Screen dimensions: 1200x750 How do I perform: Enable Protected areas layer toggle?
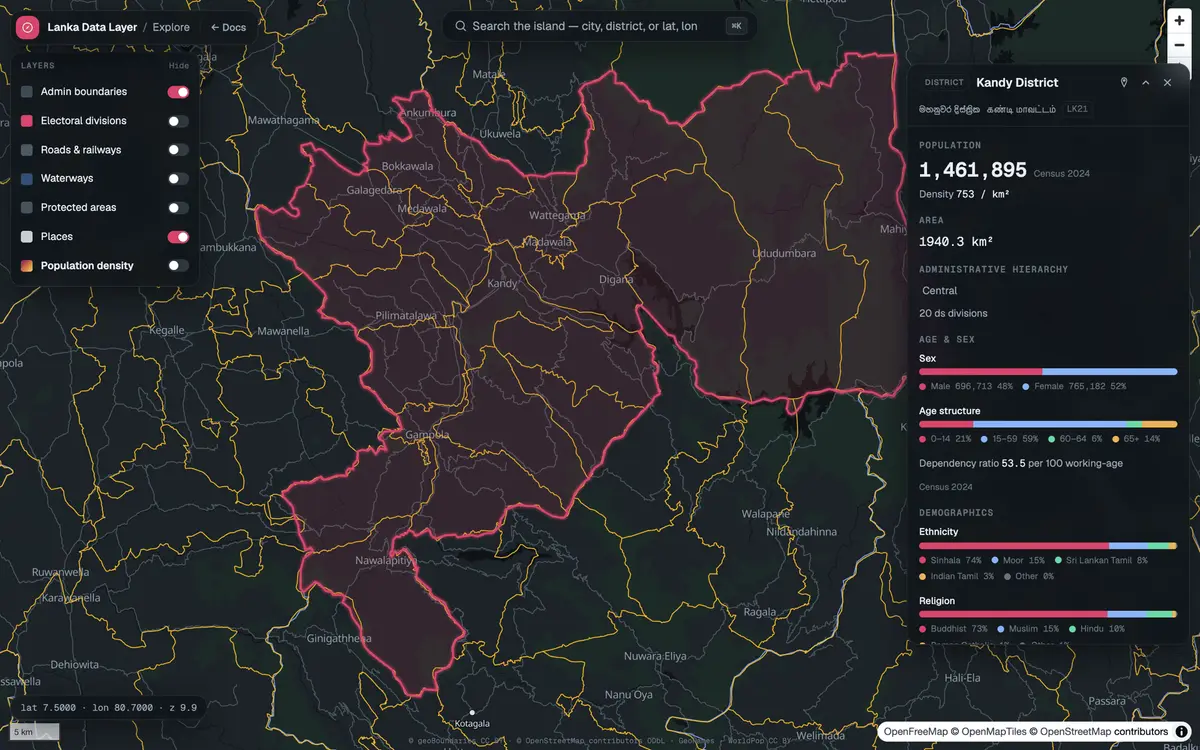178,208
